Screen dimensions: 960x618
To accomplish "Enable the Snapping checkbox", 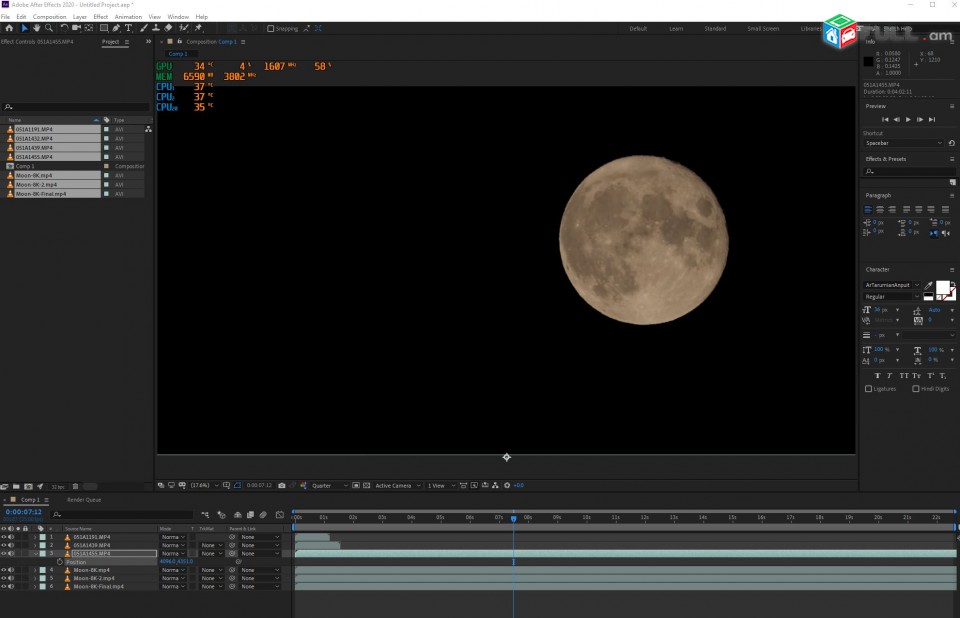I will [x=271, y=28].
